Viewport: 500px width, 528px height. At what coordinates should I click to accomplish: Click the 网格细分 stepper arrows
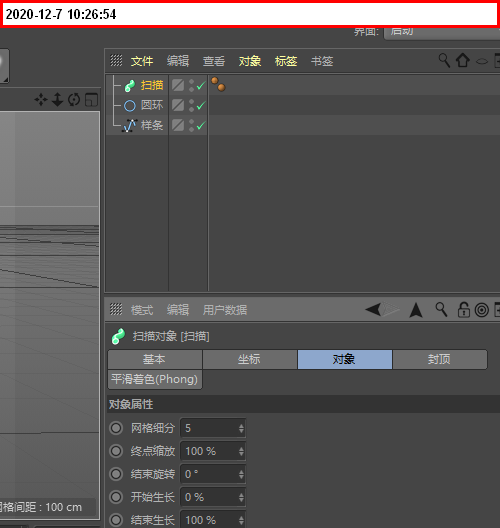[241, 428]
